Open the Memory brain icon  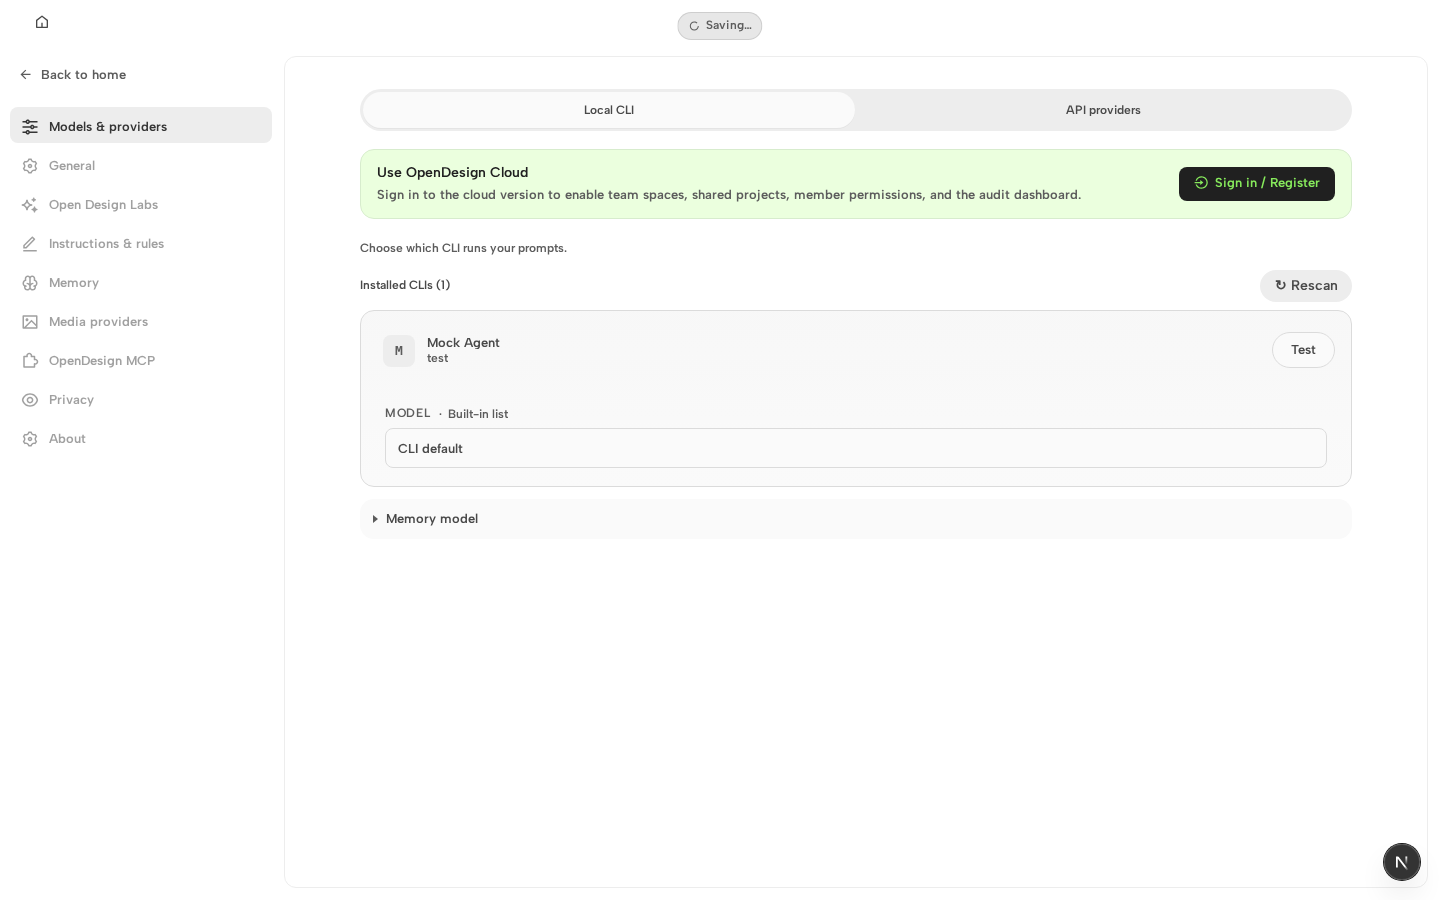click(x=30, y=283)
